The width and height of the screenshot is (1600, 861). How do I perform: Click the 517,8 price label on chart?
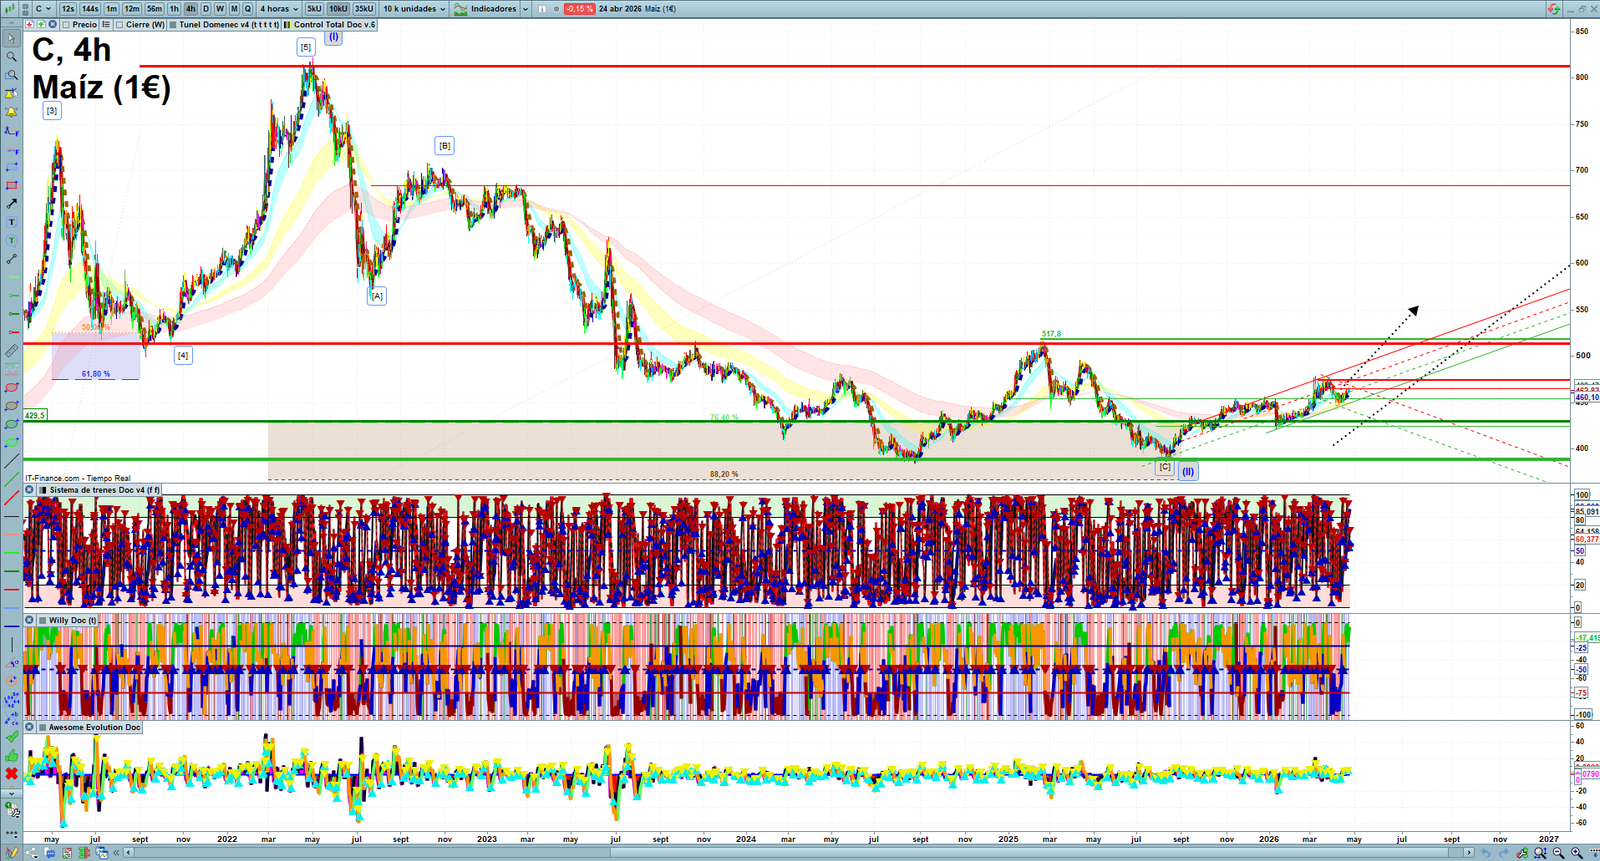click(1051, 334)
